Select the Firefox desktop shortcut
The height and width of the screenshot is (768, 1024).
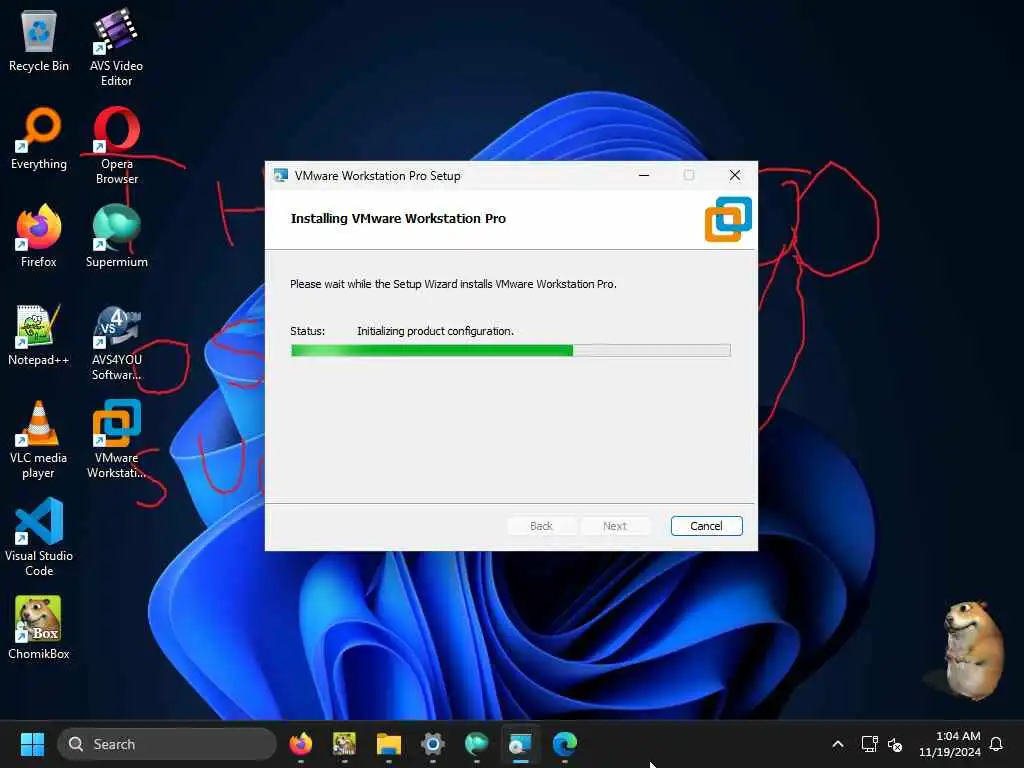coord(39,236)
